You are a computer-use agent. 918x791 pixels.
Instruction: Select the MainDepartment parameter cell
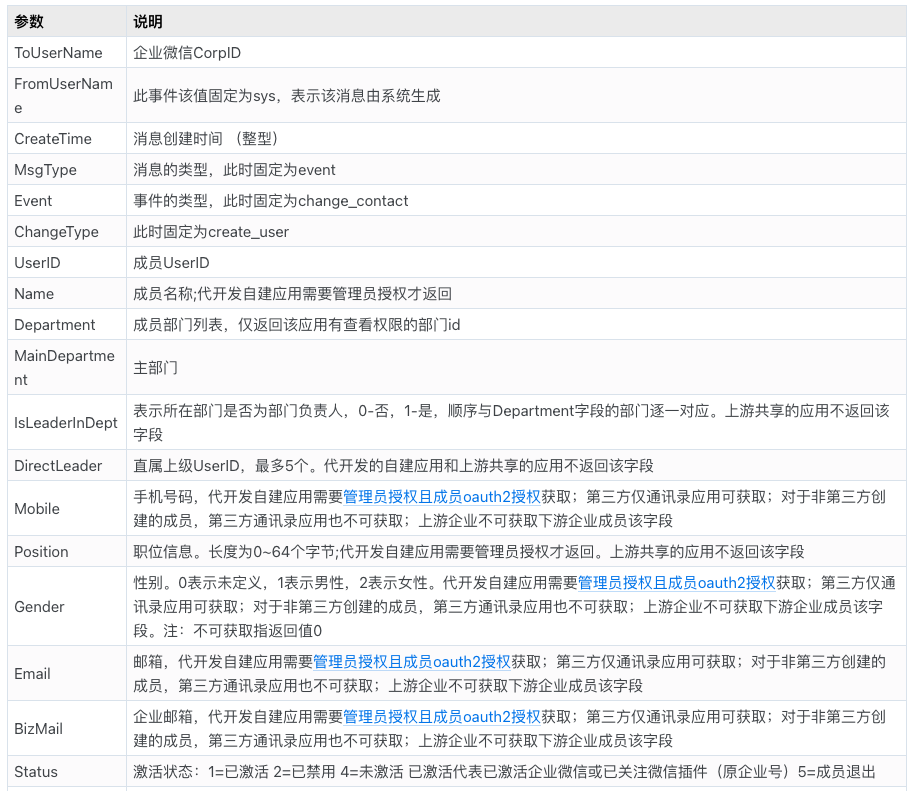point(67,368)
